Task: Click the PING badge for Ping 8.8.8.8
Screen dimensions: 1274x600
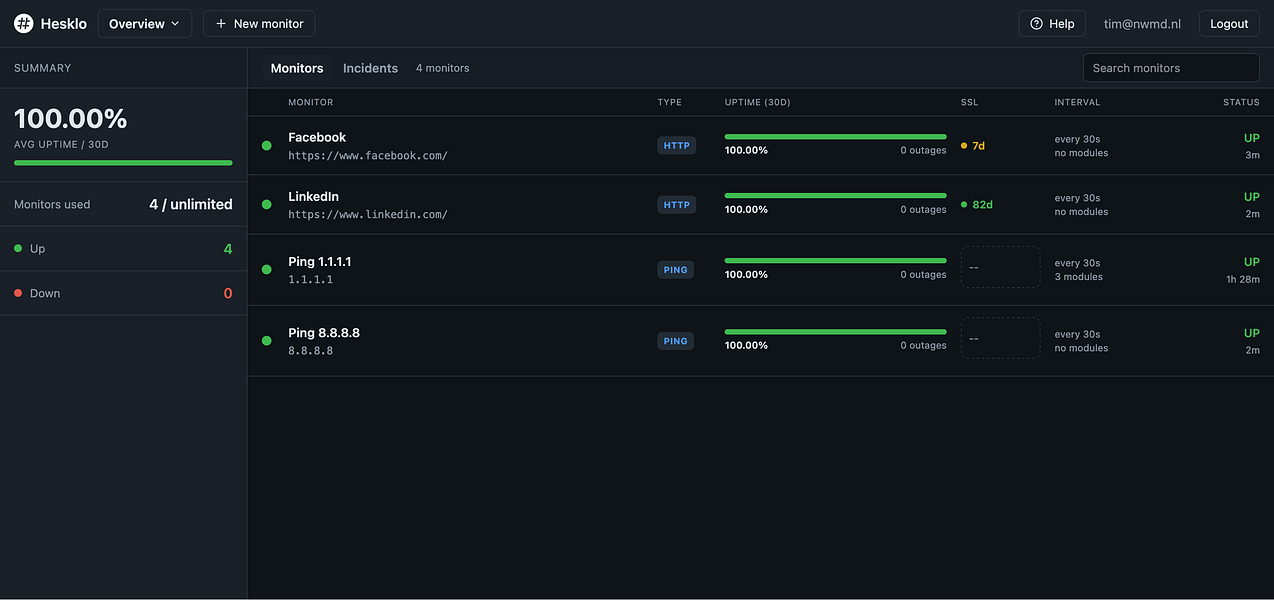Action: (x=676, y=341)
